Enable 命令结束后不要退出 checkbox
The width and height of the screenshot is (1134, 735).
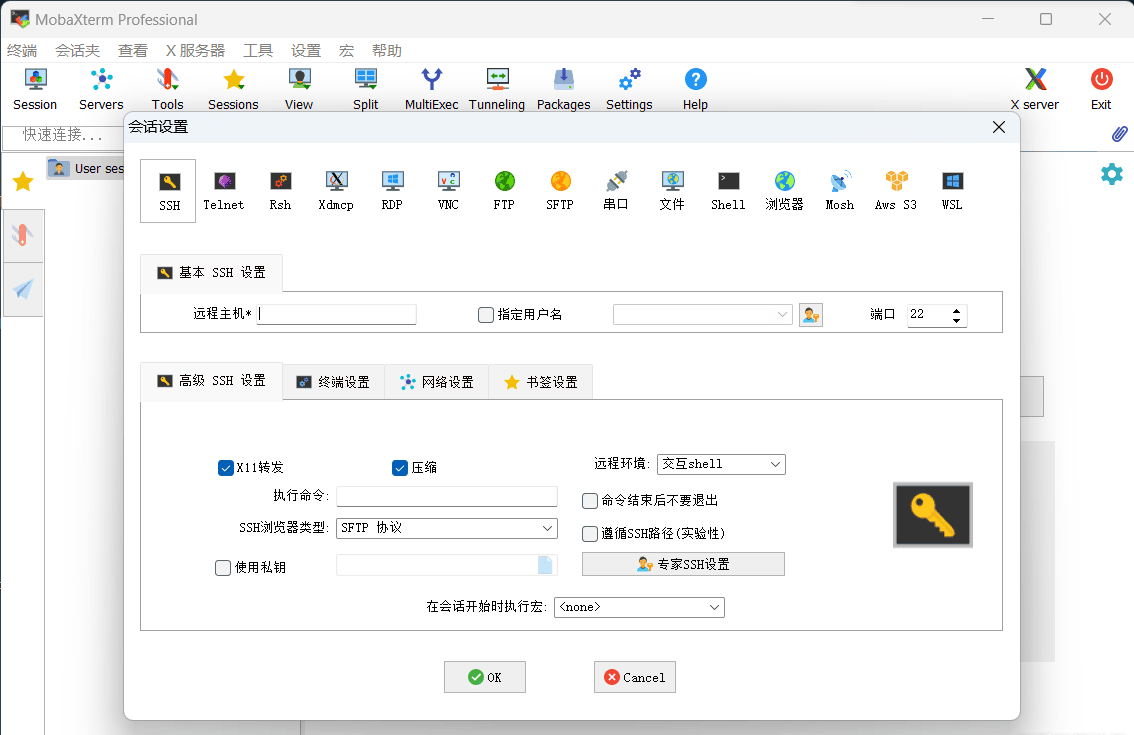pos(590,501)
